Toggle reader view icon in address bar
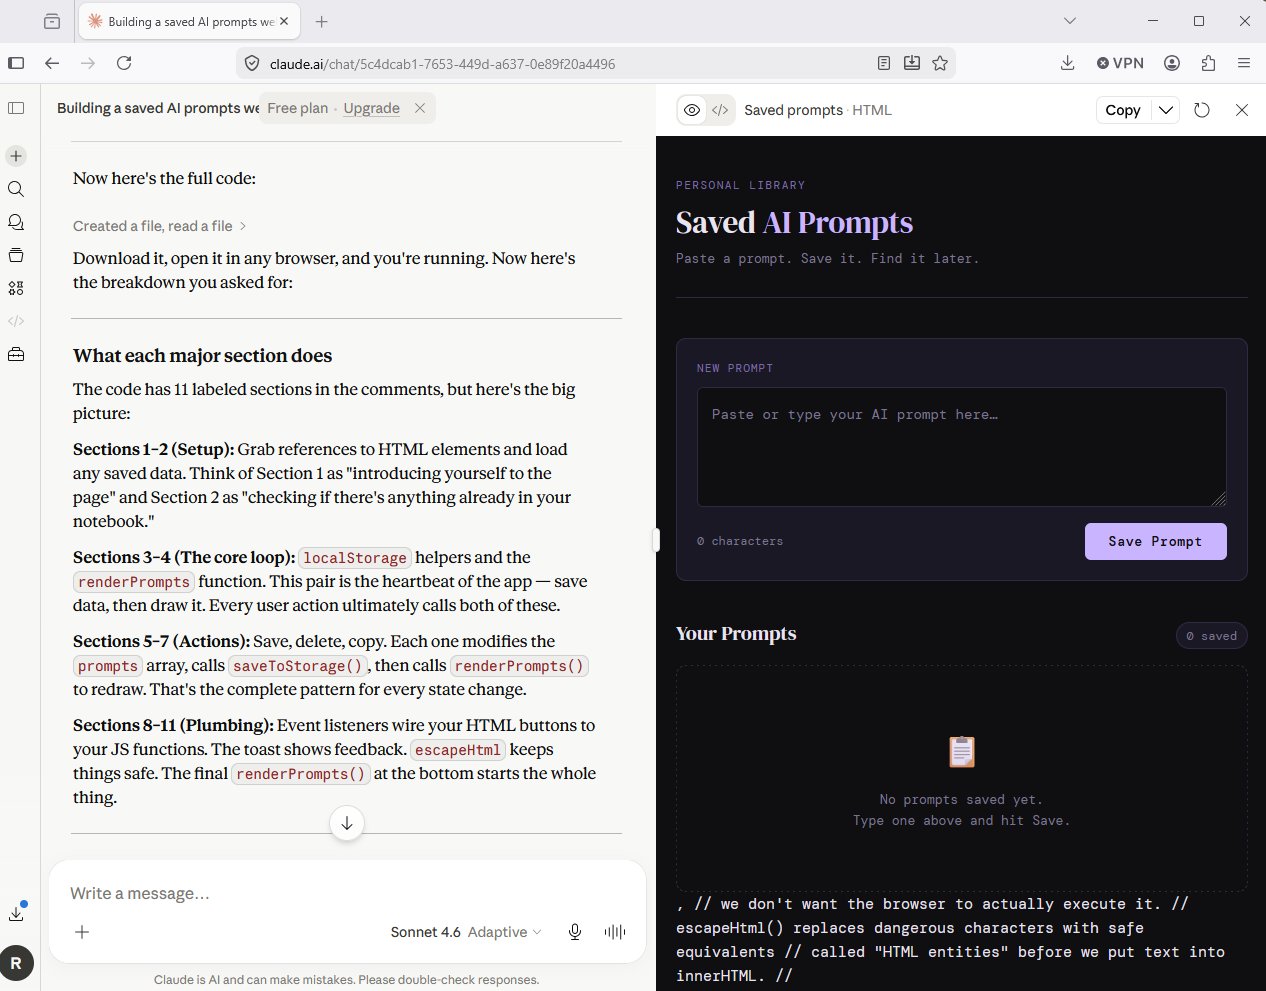Image resolution: width=1266 pixels, height=991 pixels. point(884,63)
